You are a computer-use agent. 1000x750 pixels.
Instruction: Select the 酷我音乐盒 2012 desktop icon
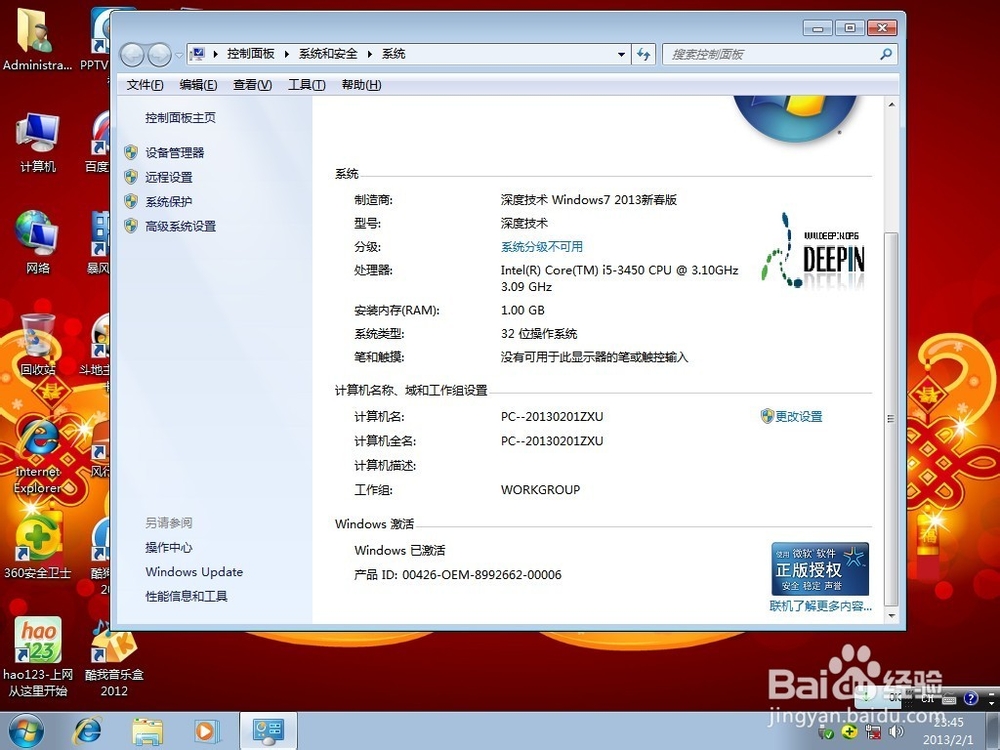114,657
